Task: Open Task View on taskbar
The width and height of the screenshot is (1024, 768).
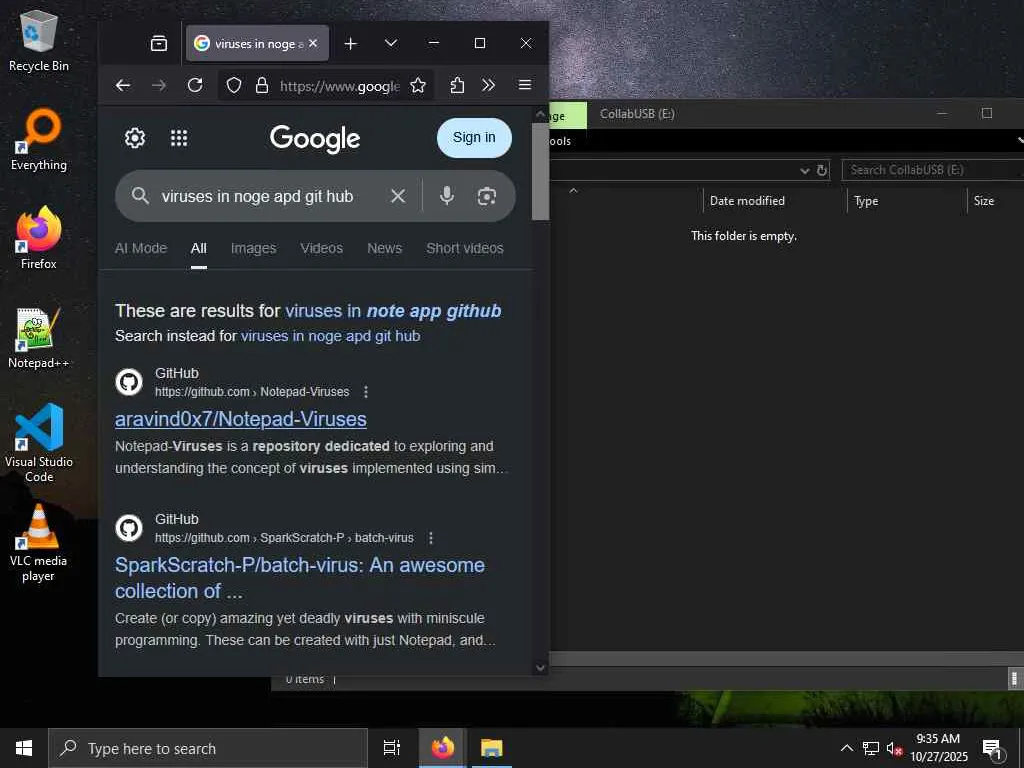Action: (x=392, y=748)
